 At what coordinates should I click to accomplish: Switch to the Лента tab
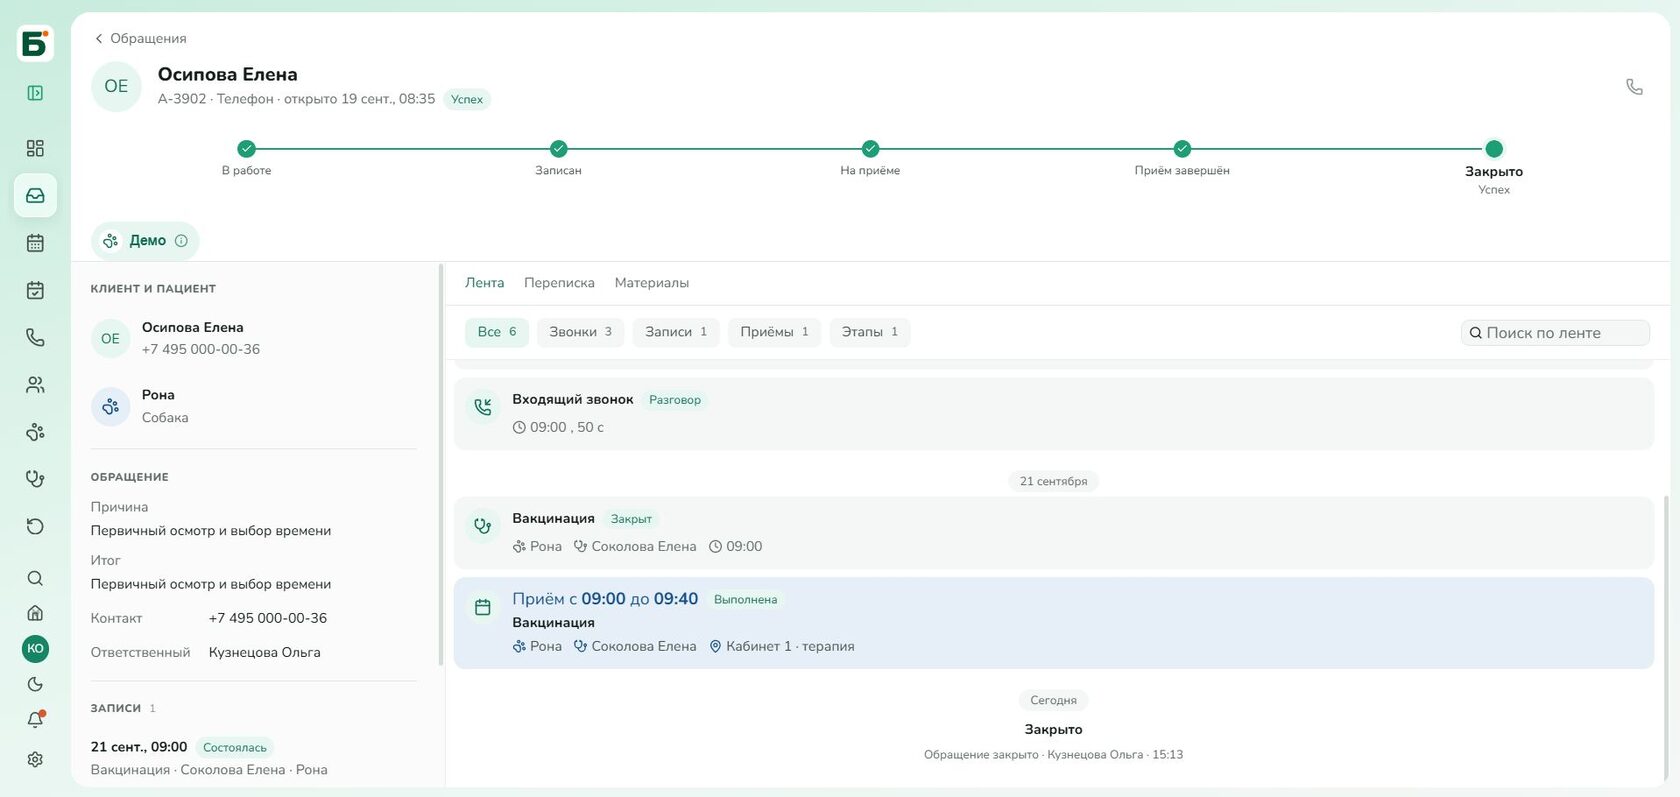484,283
